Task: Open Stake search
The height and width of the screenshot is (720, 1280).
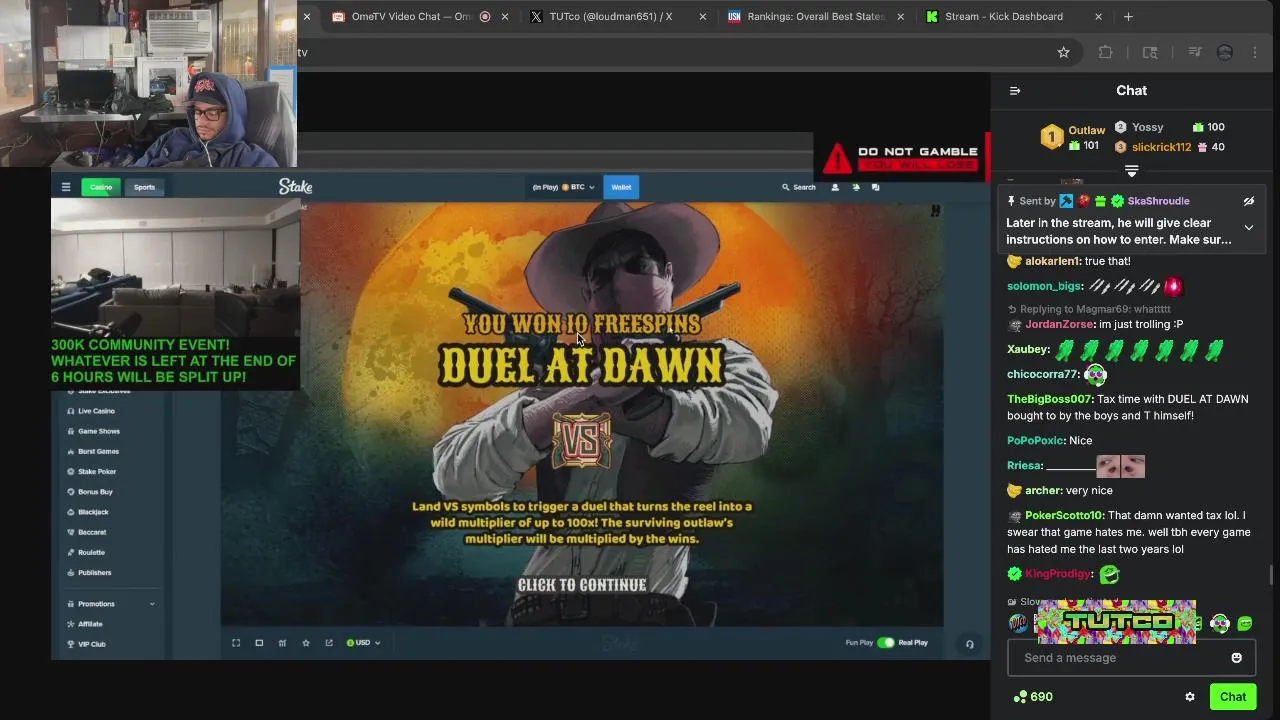Action: coord(799,187)
